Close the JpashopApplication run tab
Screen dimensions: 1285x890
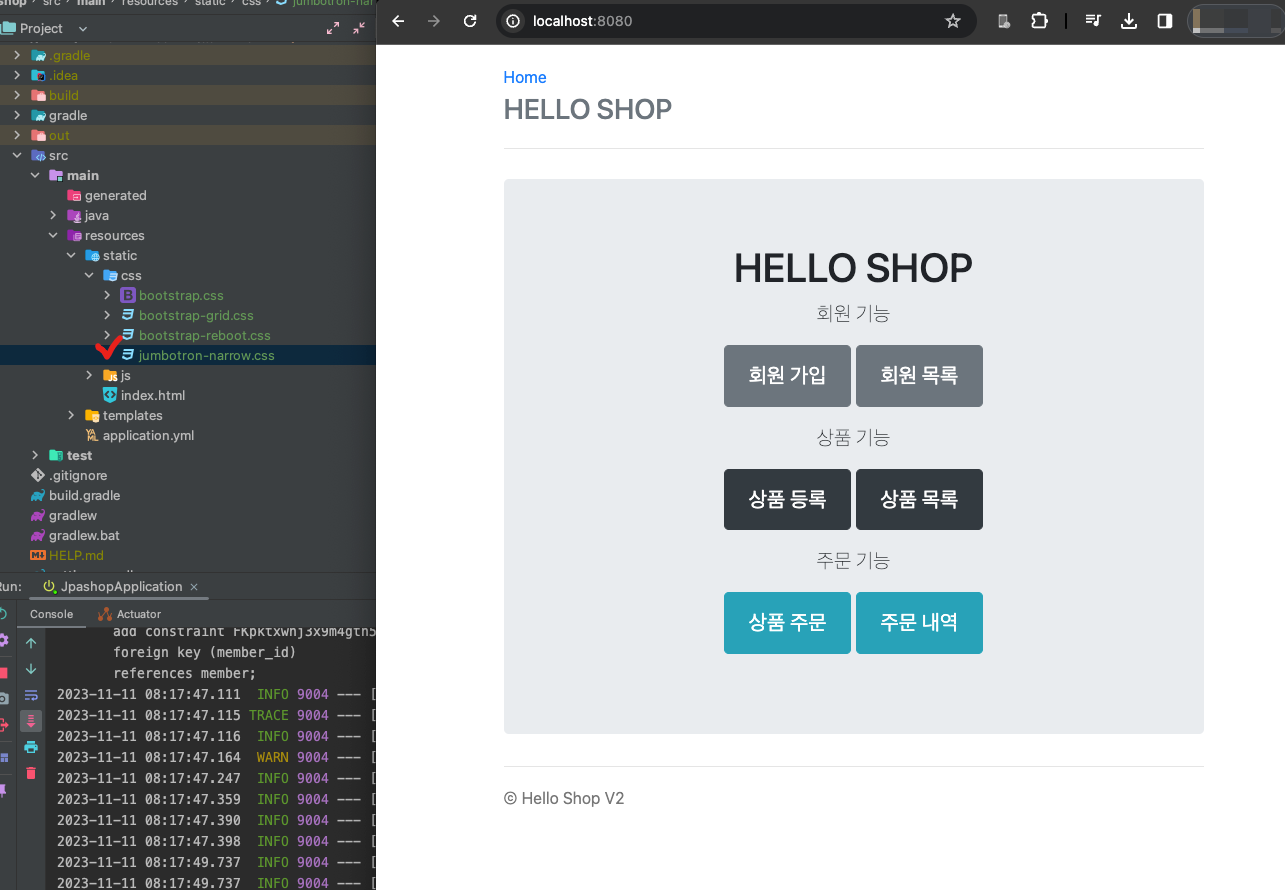click(194, 587)
